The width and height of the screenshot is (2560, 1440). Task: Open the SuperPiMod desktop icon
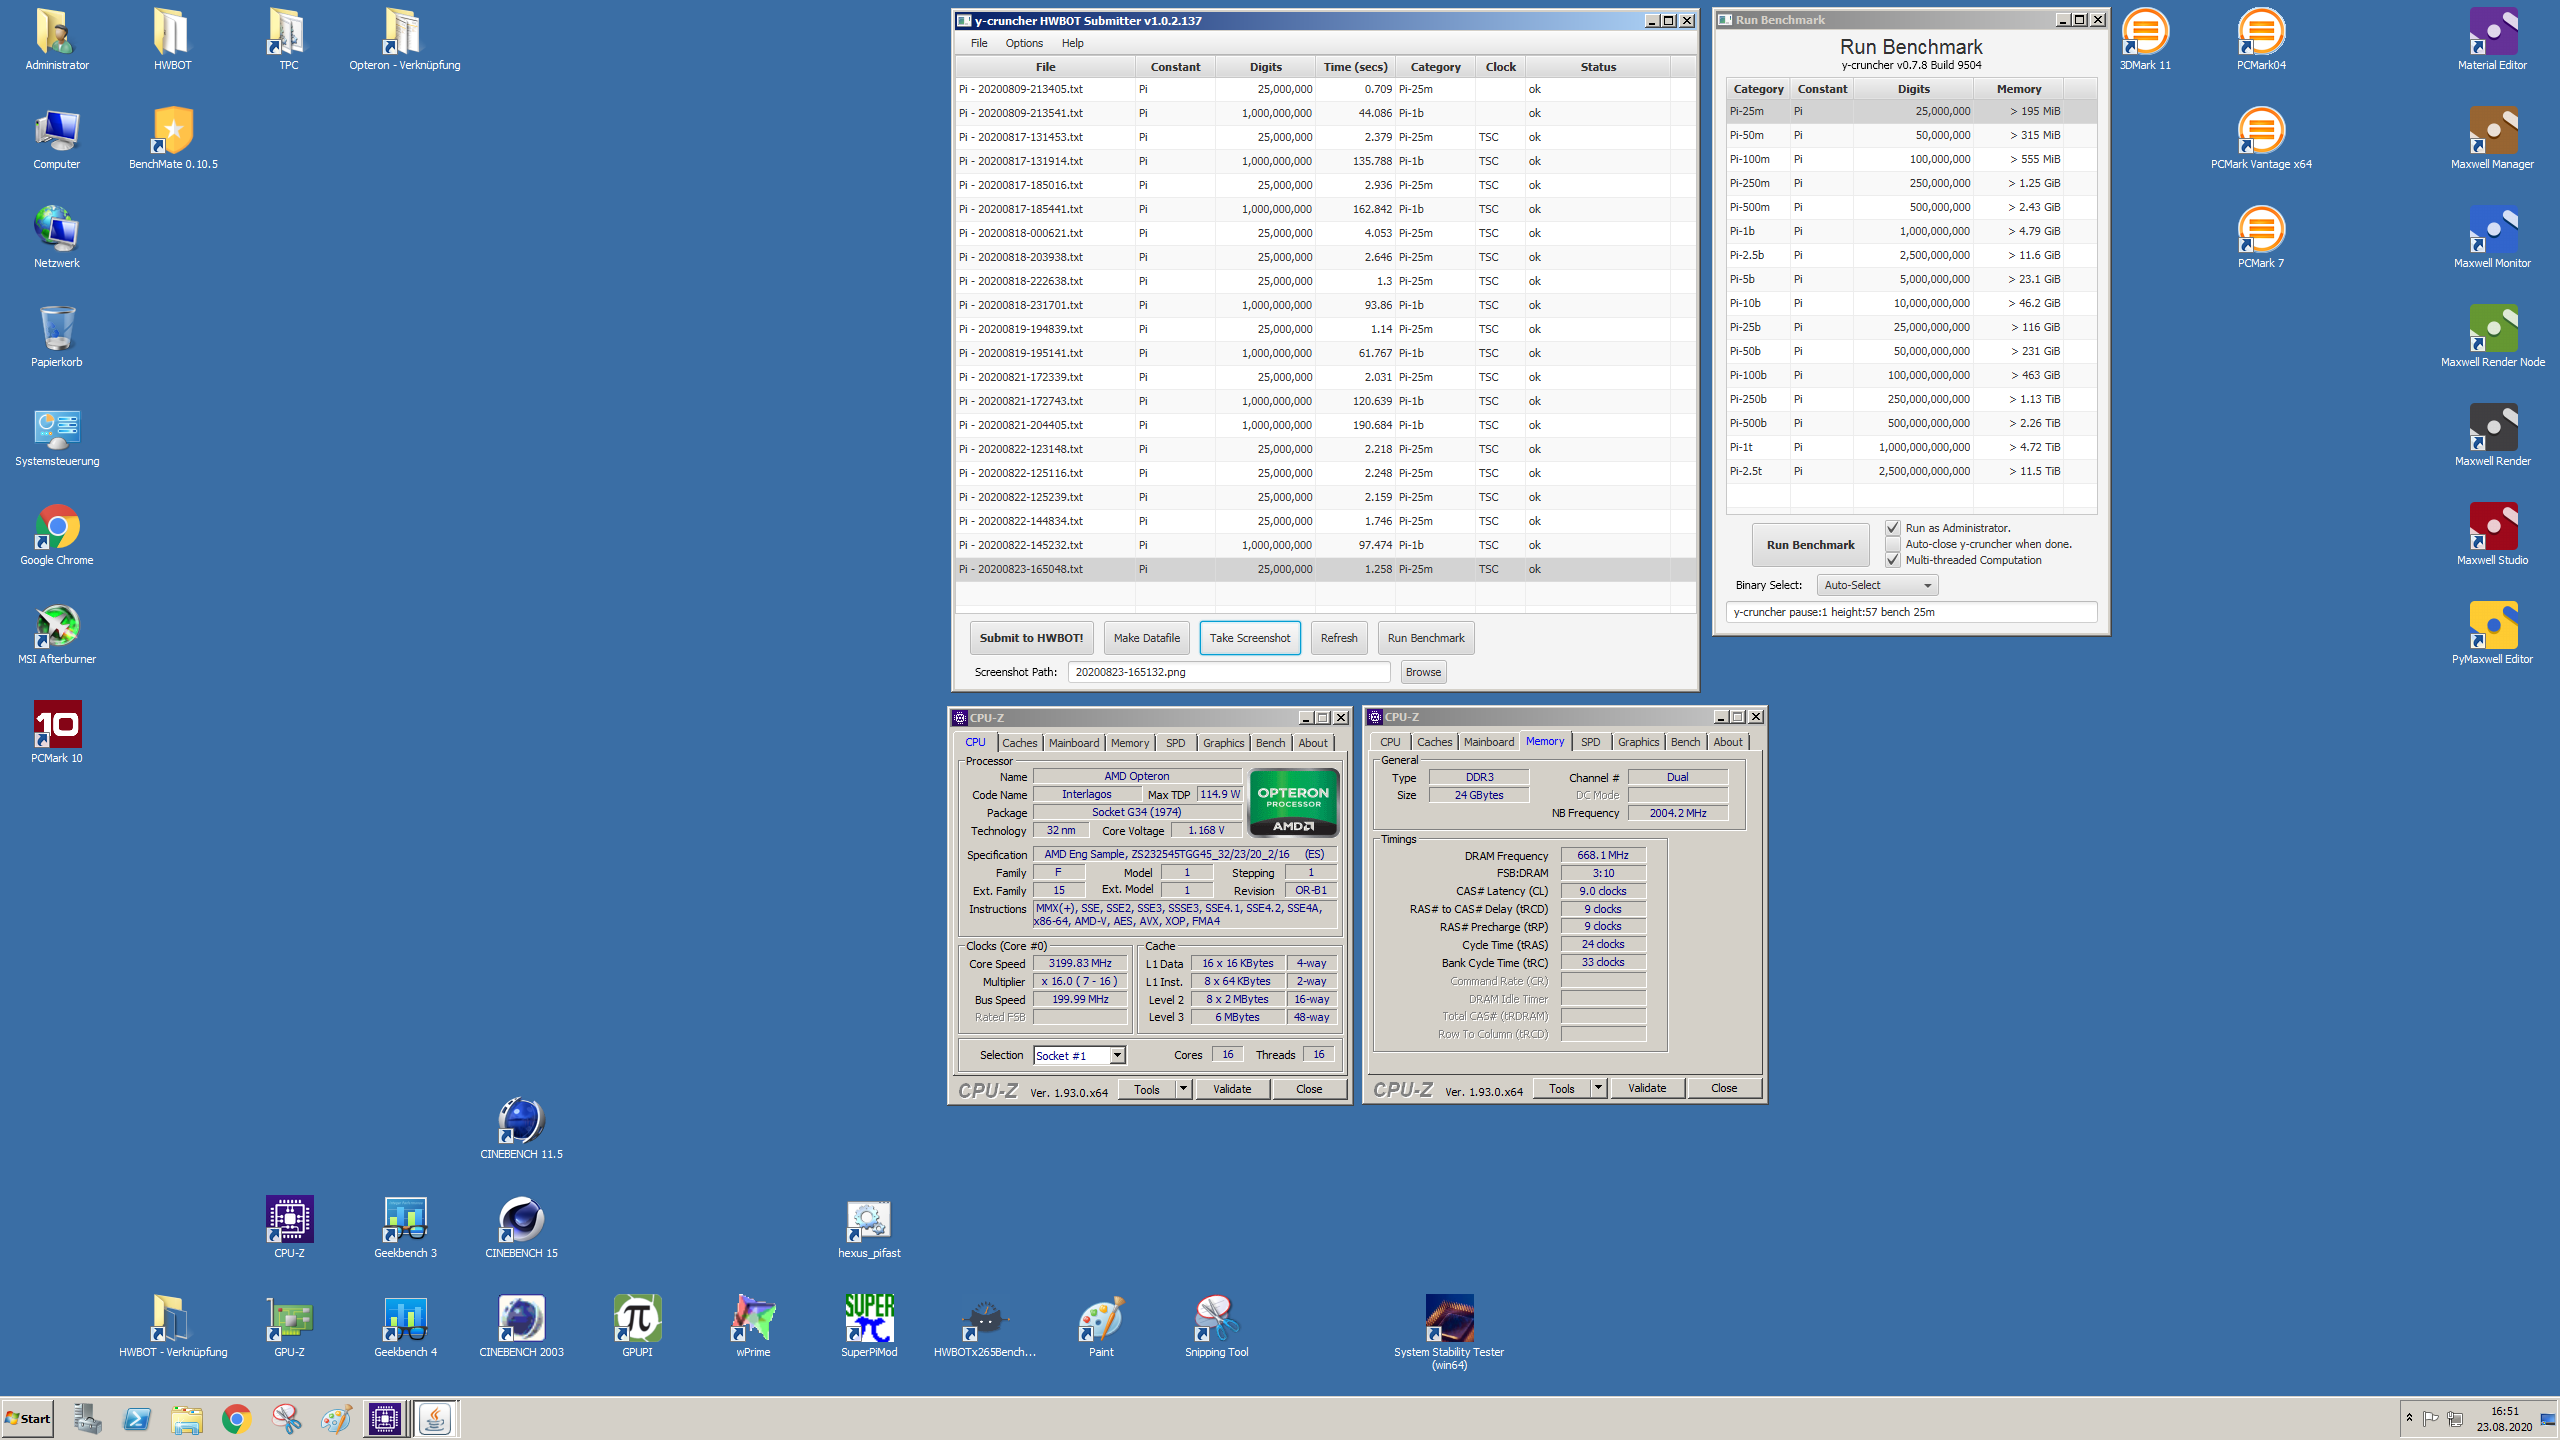[869, 1326]
